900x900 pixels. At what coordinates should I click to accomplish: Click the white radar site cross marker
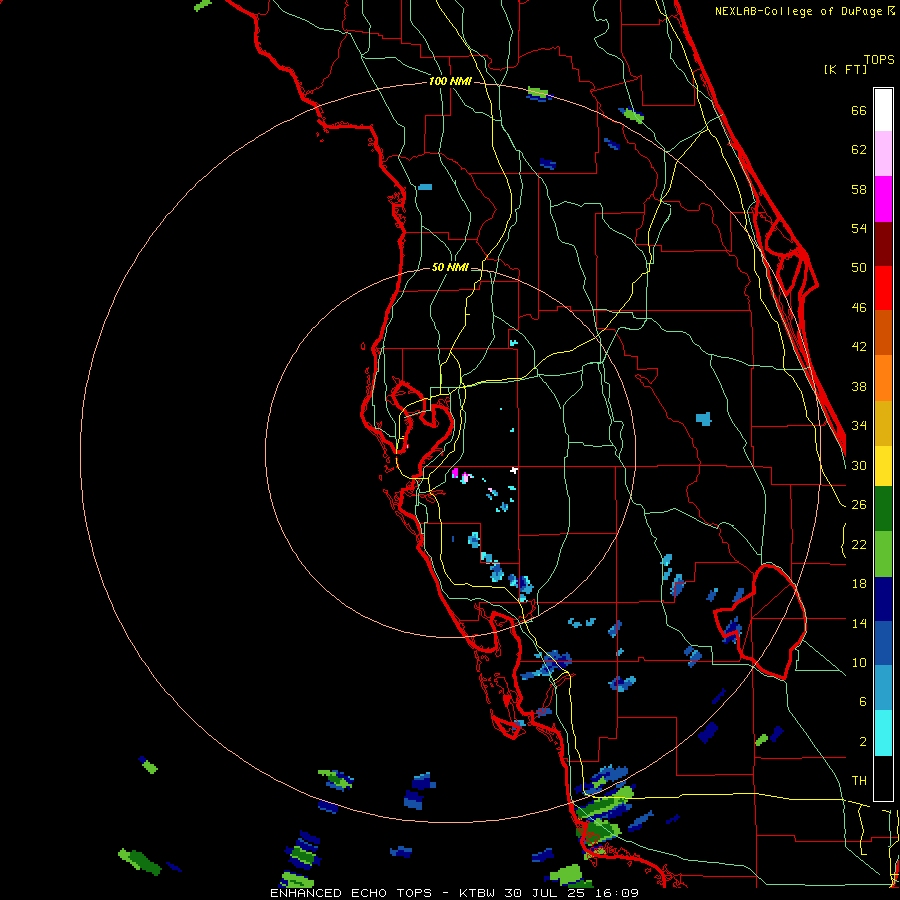[514, 470]
